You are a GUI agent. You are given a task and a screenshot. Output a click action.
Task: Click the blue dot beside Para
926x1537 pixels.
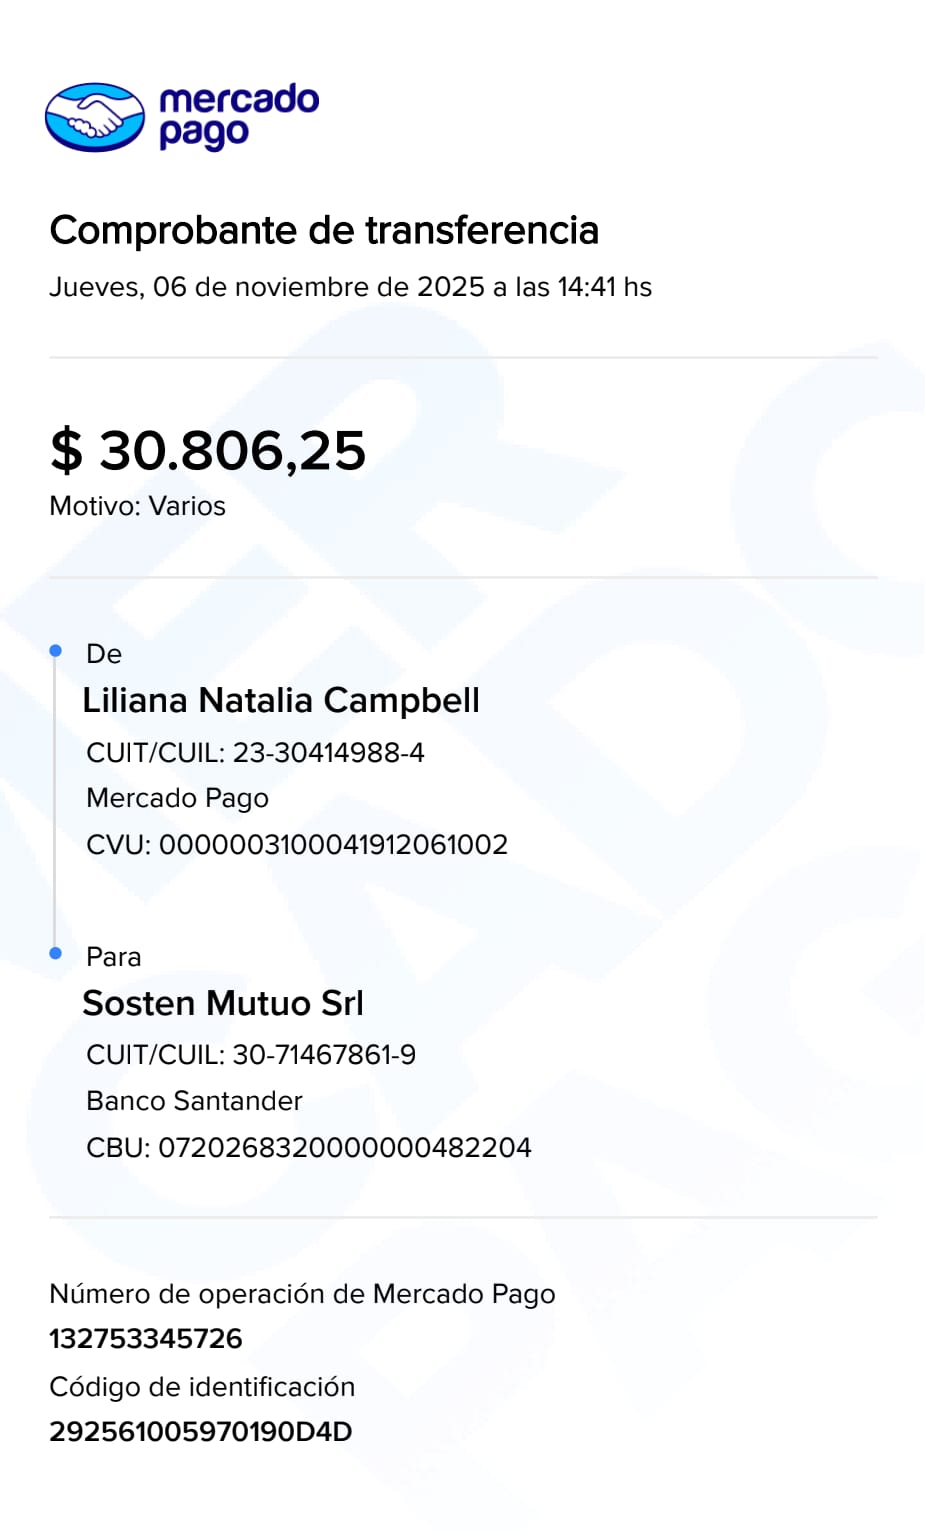56,954
